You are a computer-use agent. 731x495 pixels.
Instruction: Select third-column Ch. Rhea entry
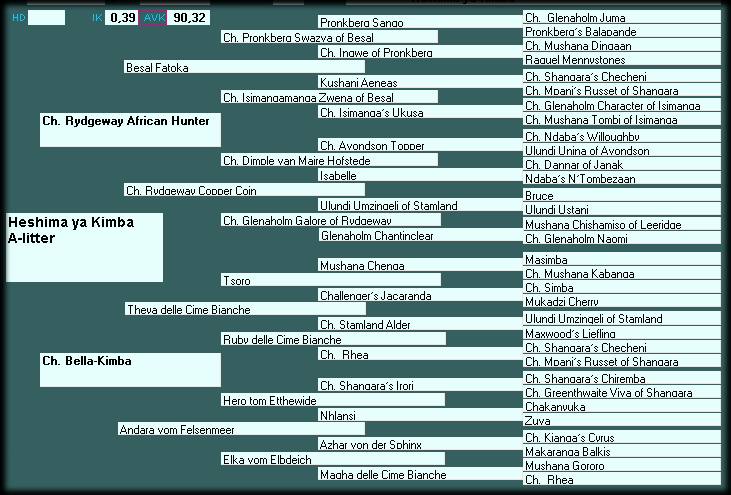(x=421, y=354)
